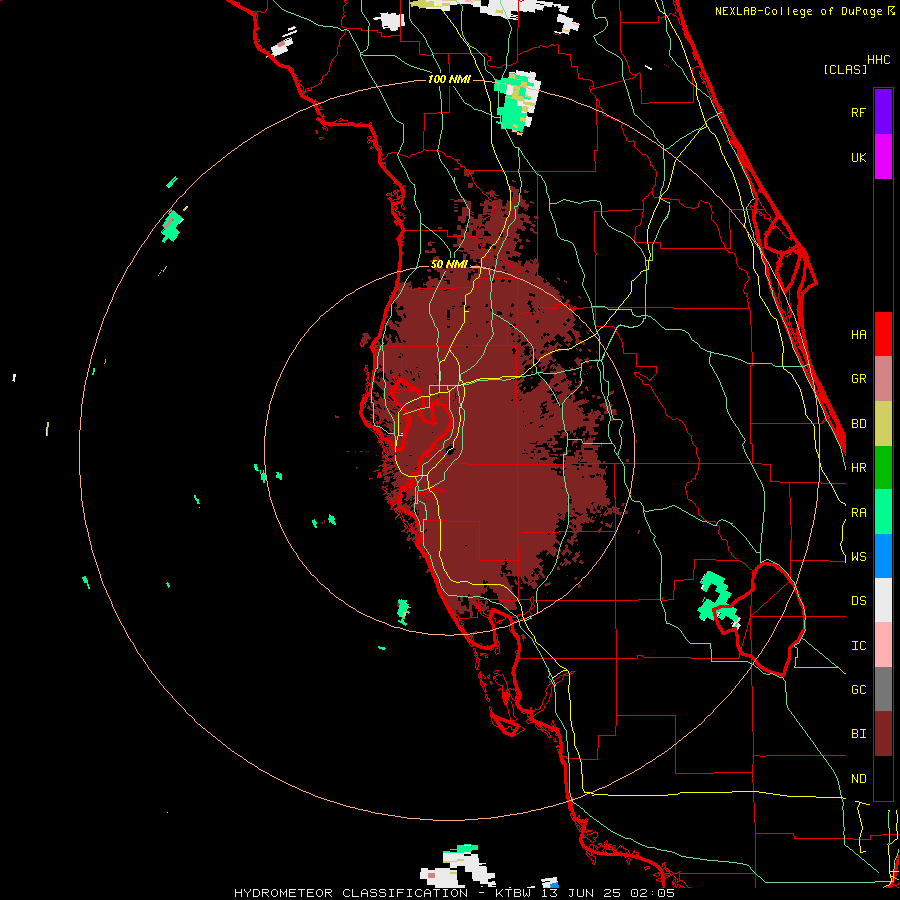The image size is (900, 900).
Task: Click the [CLAS] units label
Action: pyautogui.click(x=845, y=69)
